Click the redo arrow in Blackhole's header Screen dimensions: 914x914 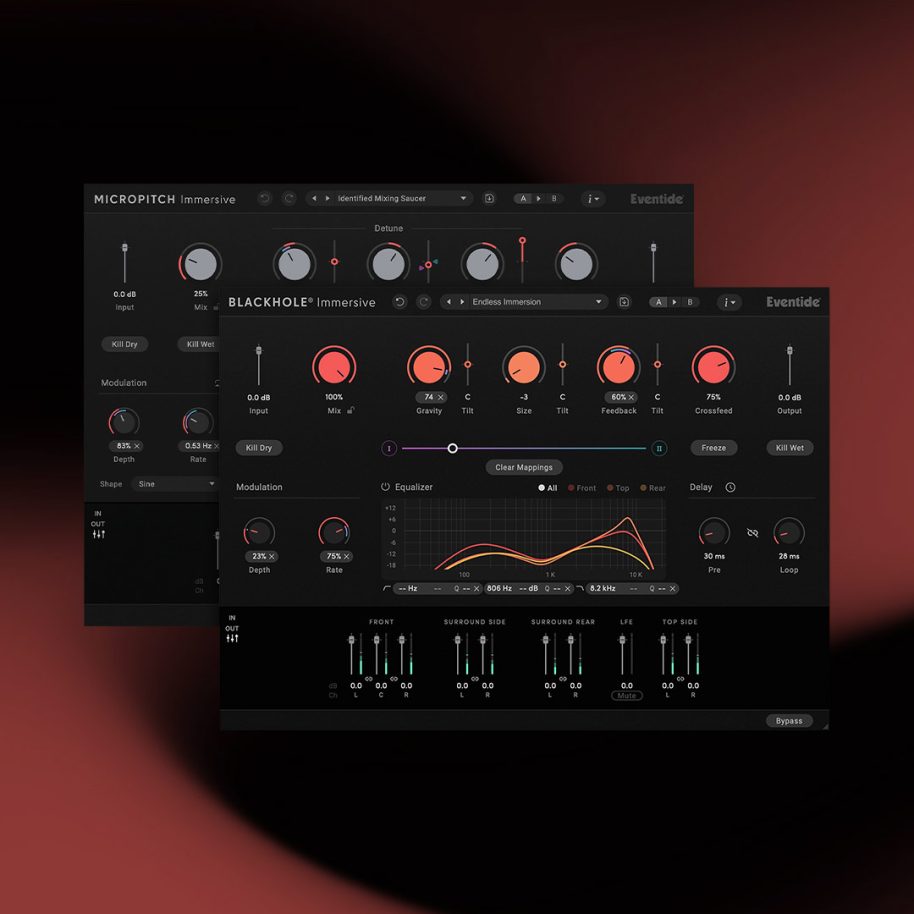pyautogui.click(x=424, y=302)
